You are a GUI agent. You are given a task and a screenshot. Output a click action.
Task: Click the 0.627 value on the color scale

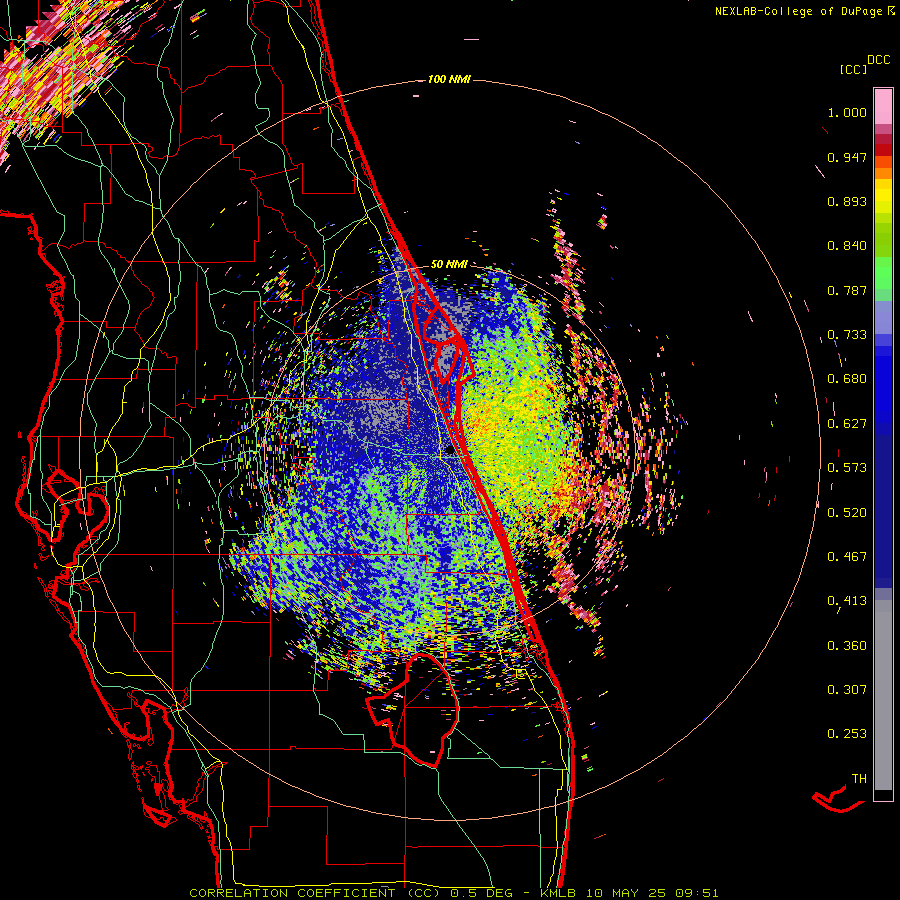[847, 424]
